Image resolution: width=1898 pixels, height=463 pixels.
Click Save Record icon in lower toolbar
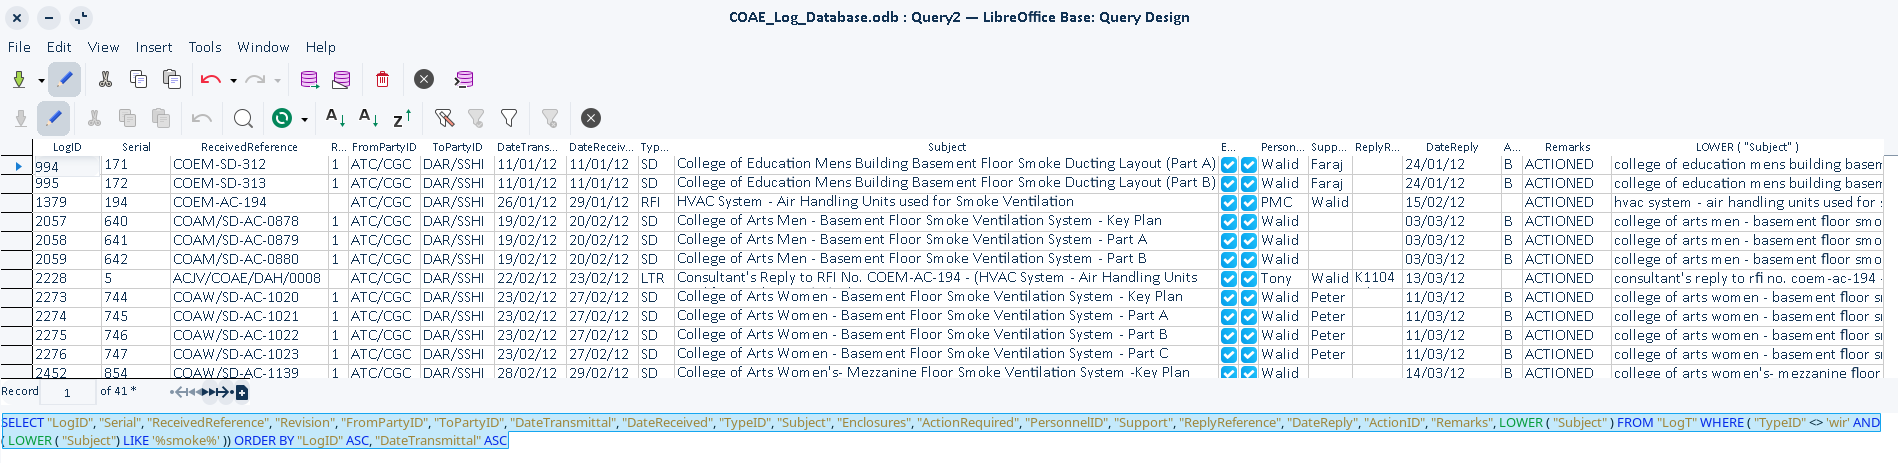tap(20, 119)
